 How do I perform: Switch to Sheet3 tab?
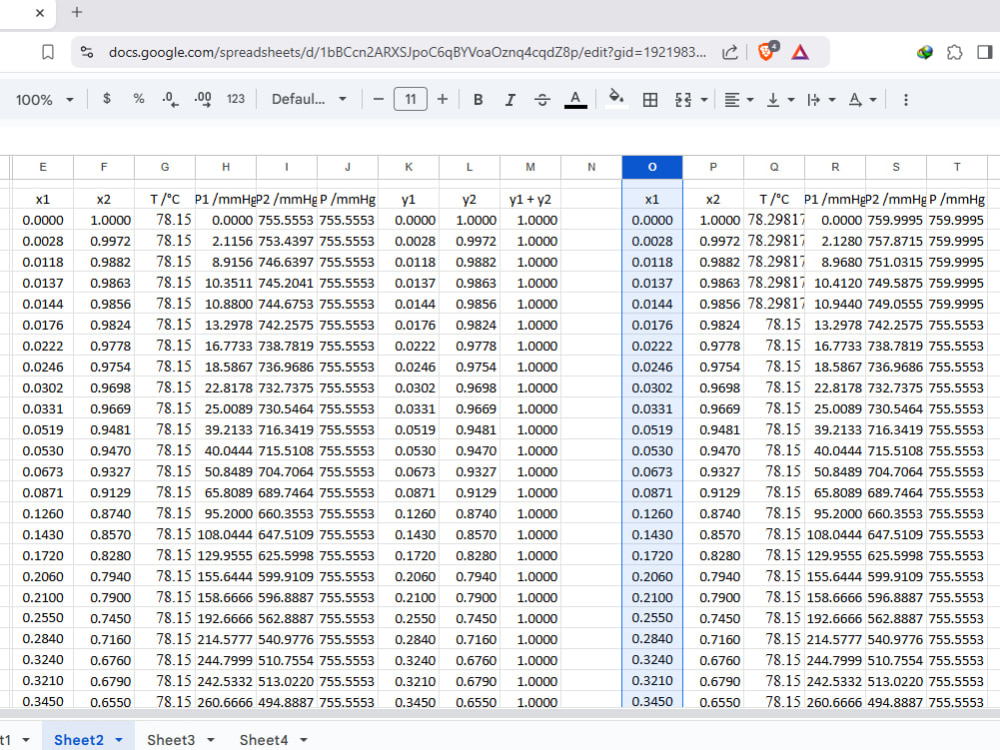[x=171, y=740]
